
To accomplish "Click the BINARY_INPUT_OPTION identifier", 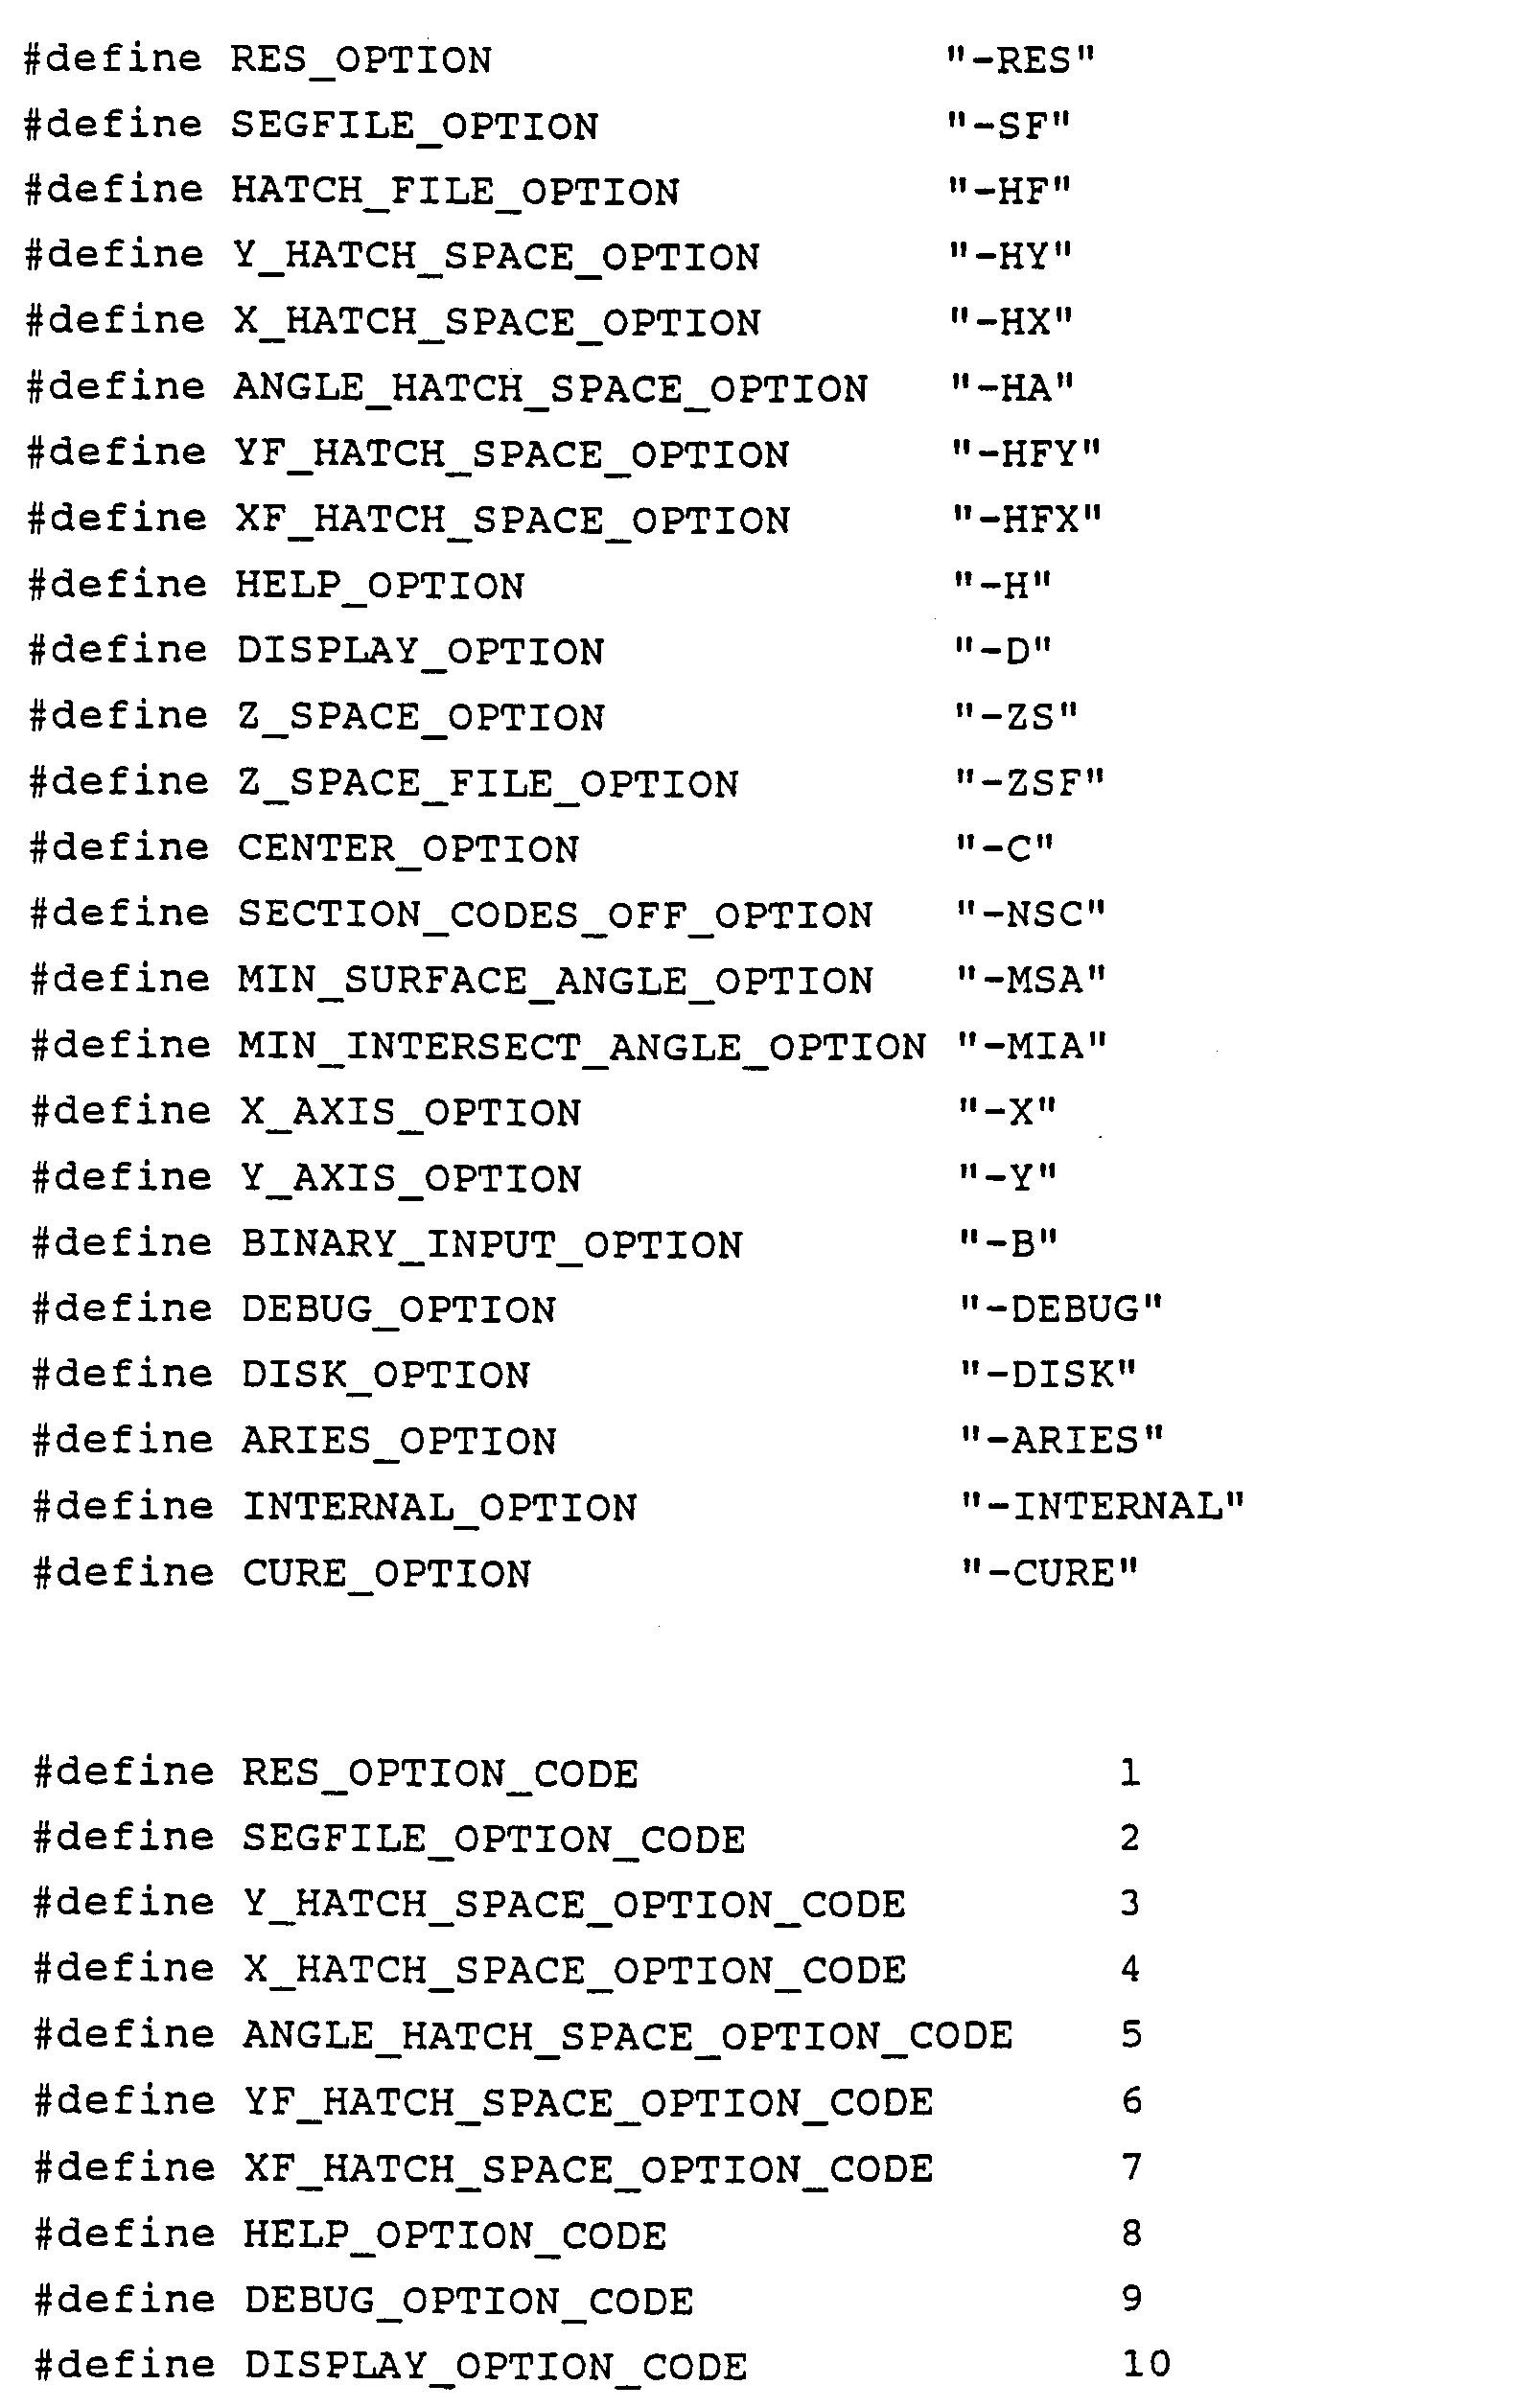I will point(492,1244).
